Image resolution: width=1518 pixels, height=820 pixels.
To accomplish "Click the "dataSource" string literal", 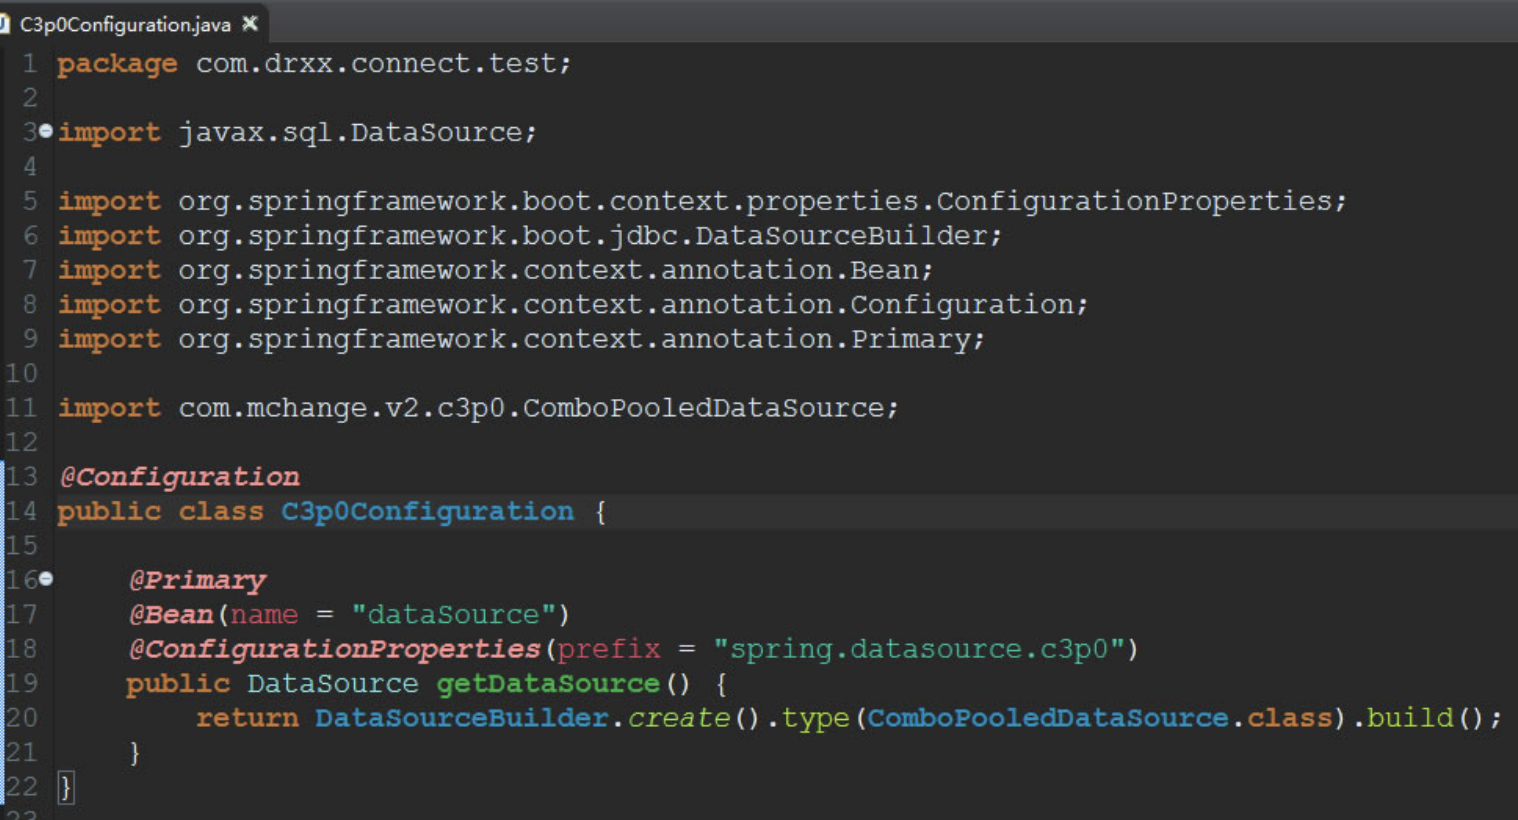I will pos(453,615).
